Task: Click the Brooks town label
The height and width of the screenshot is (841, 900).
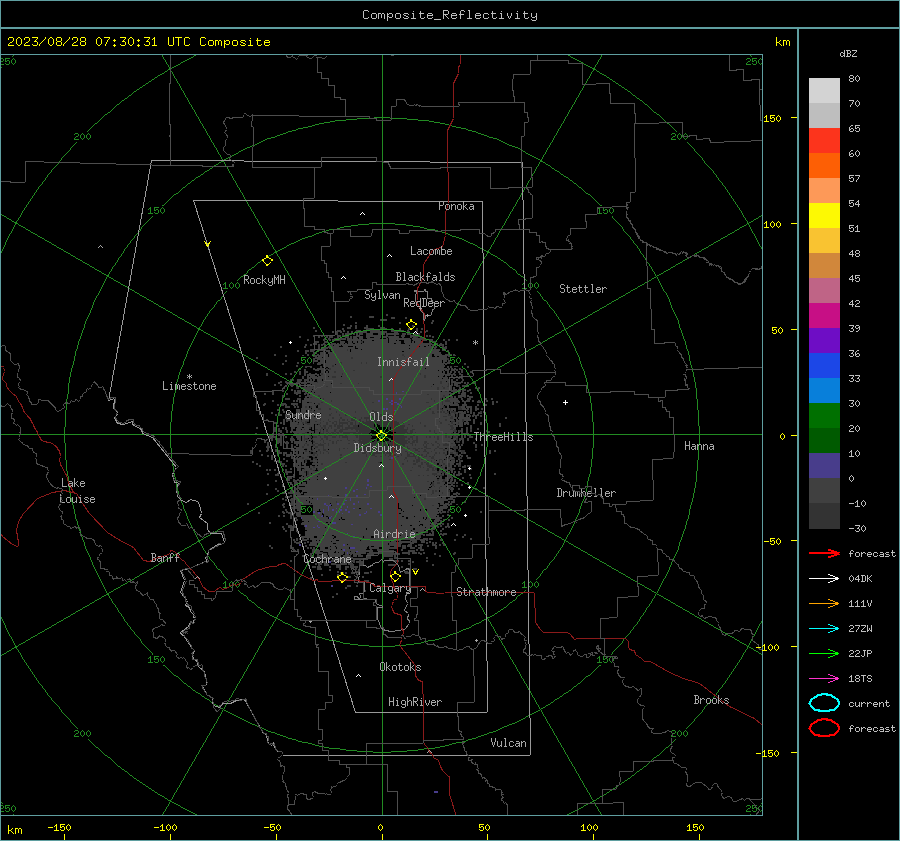Action: 711,700
